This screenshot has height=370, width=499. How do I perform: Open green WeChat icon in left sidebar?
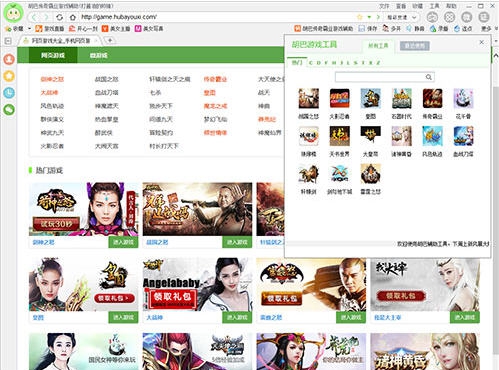pos(9,109)
